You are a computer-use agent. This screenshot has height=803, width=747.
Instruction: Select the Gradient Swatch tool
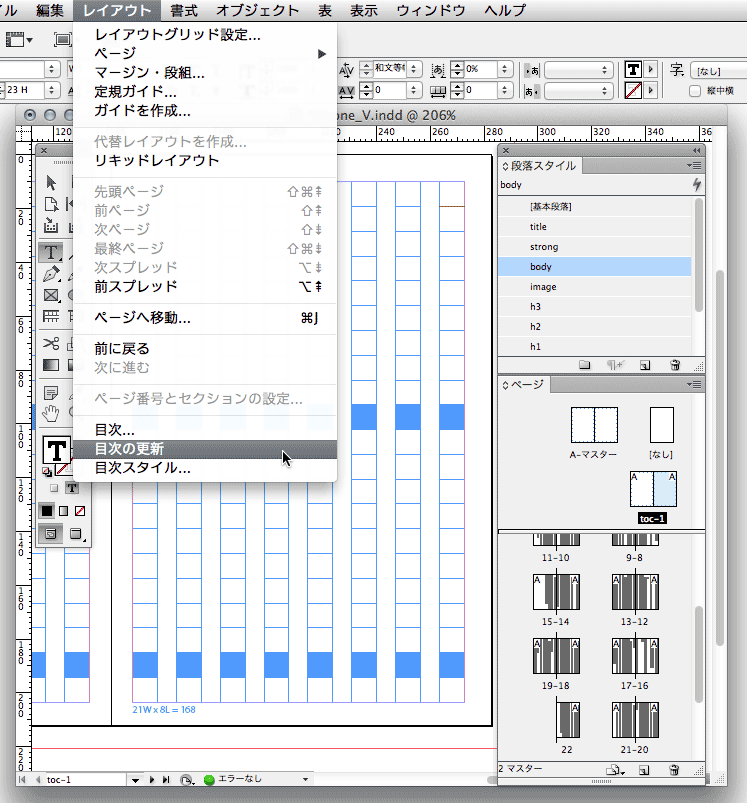tap(51, 365)
